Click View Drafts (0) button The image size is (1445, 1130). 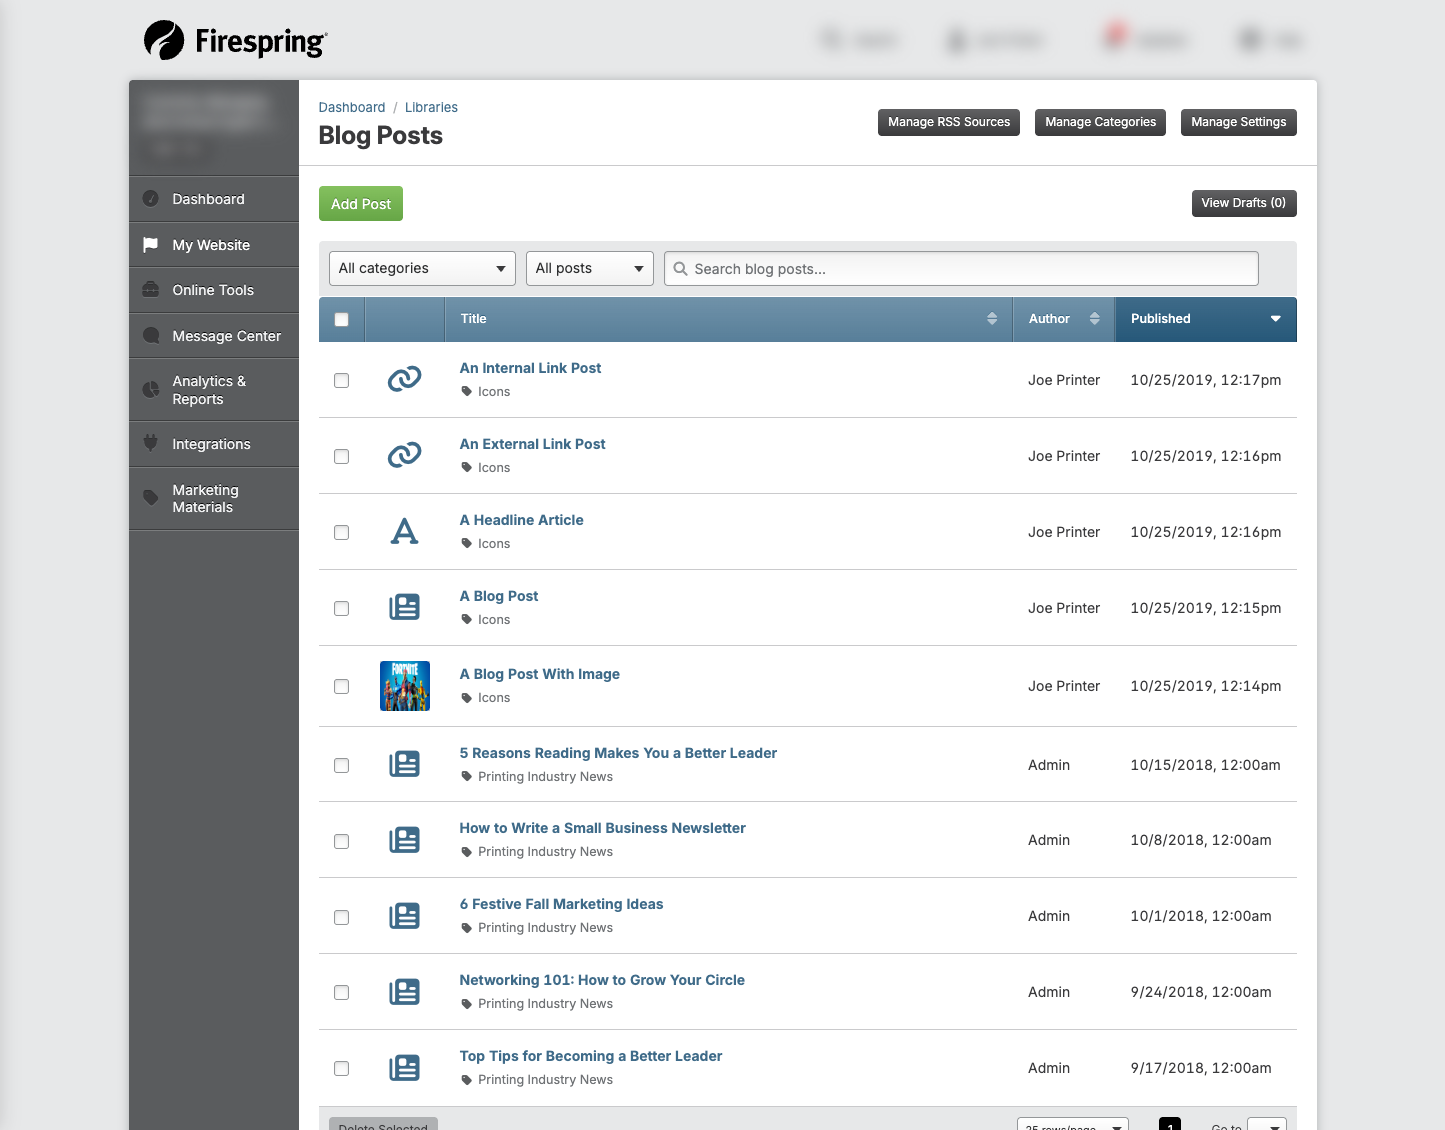pos(1244,203)
